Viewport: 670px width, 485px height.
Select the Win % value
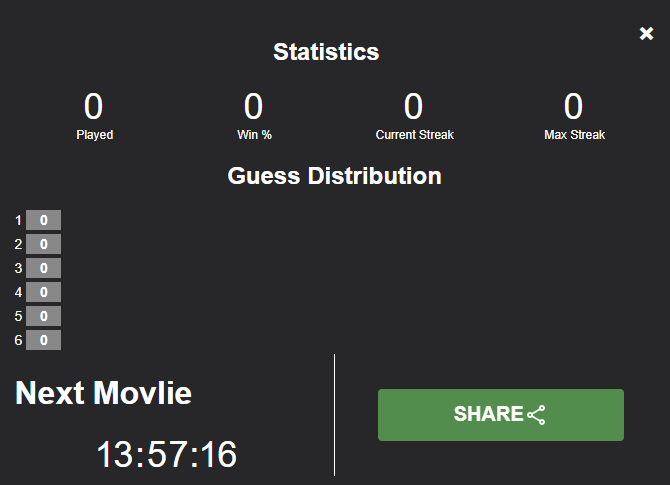(x=253, y=106)
